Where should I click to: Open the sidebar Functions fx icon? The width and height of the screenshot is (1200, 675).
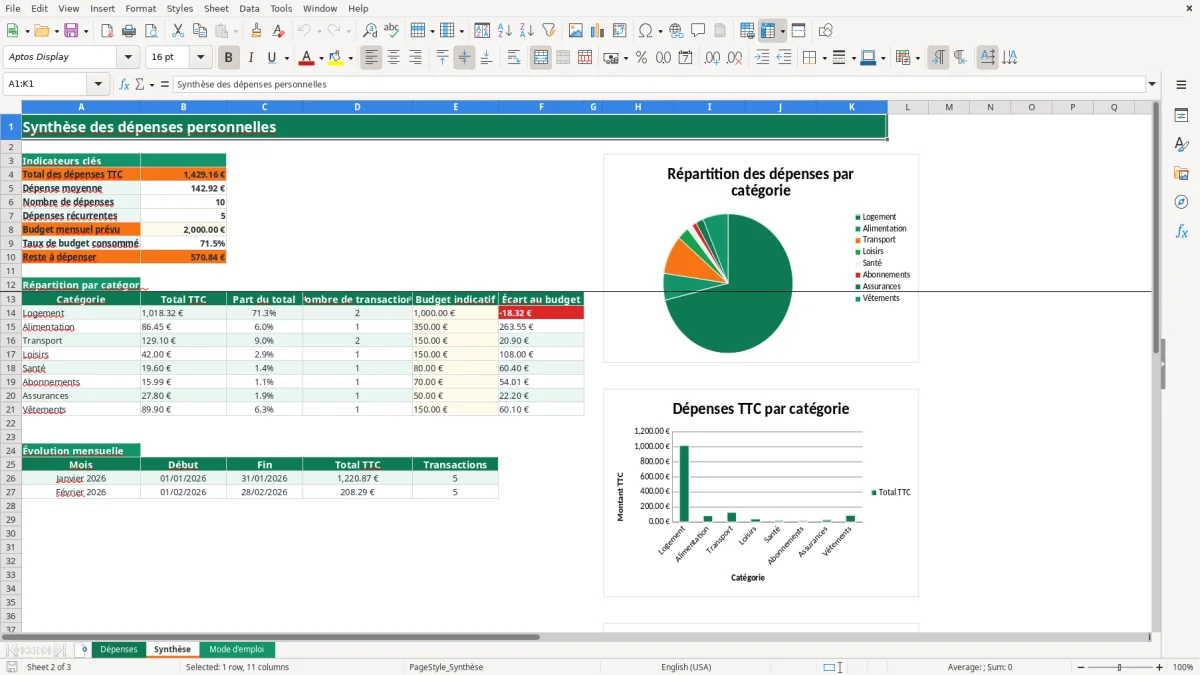1181,232
